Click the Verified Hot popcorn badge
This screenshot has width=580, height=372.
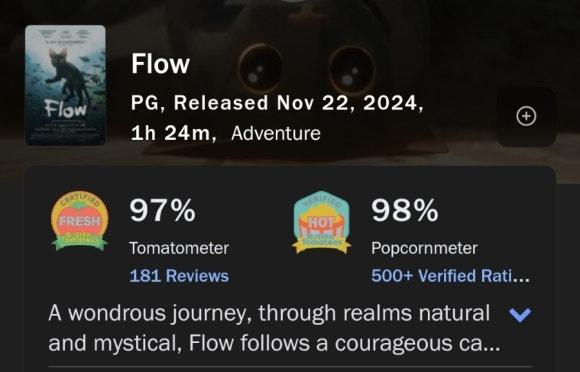(x=321, y=222)
